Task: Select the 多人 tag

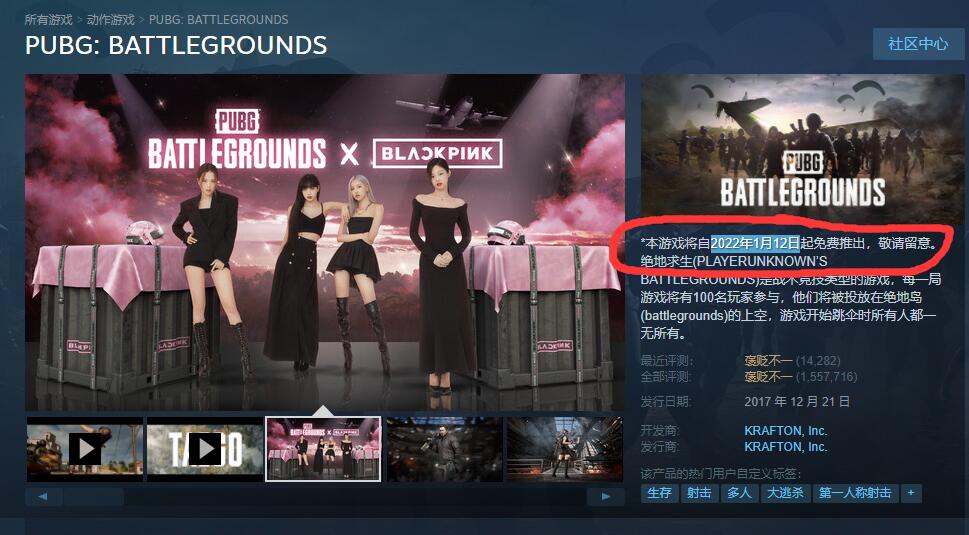Action: click(739, 493)
